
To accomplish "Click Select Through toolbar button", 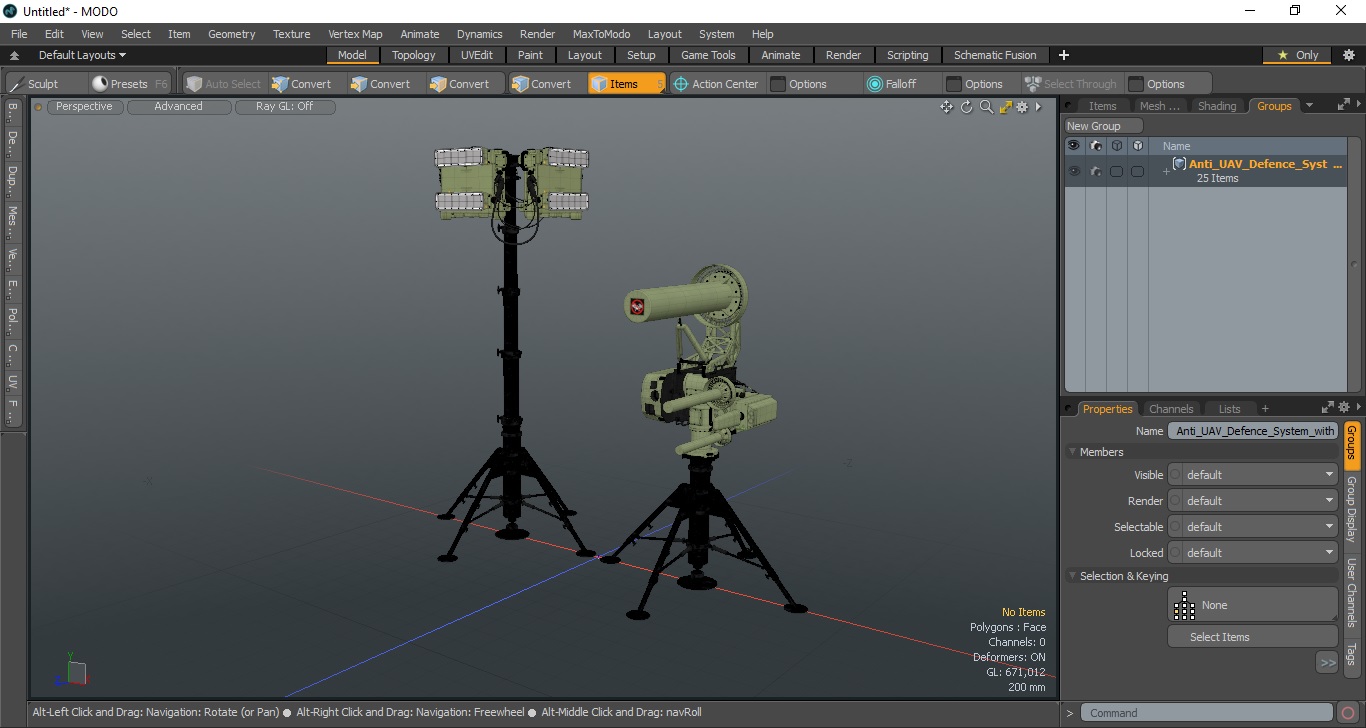I will (x=1071, y=84).
